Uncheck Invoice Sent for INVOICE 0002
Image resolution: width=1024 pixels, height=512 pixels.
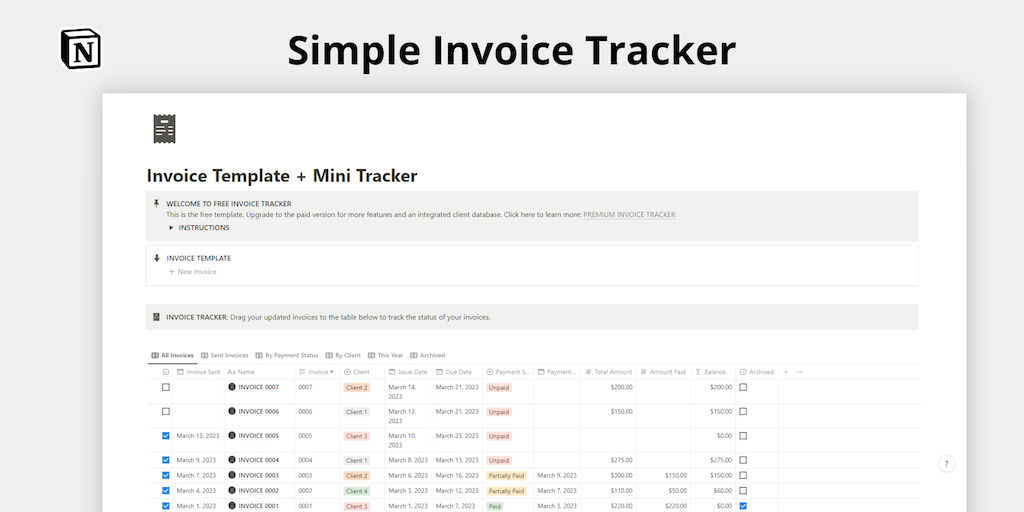tap(166, 490)
